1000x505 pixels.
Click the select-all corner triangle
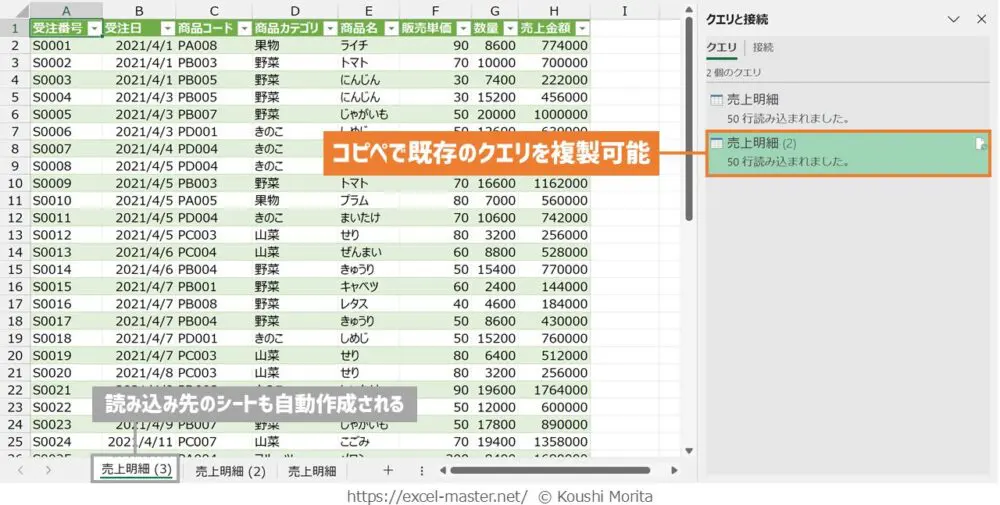[15, 10]
